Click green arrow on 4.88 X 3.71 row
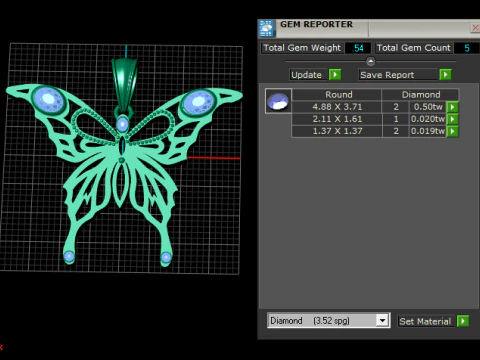This screenshot has height=360, width=480. point(452,107)
